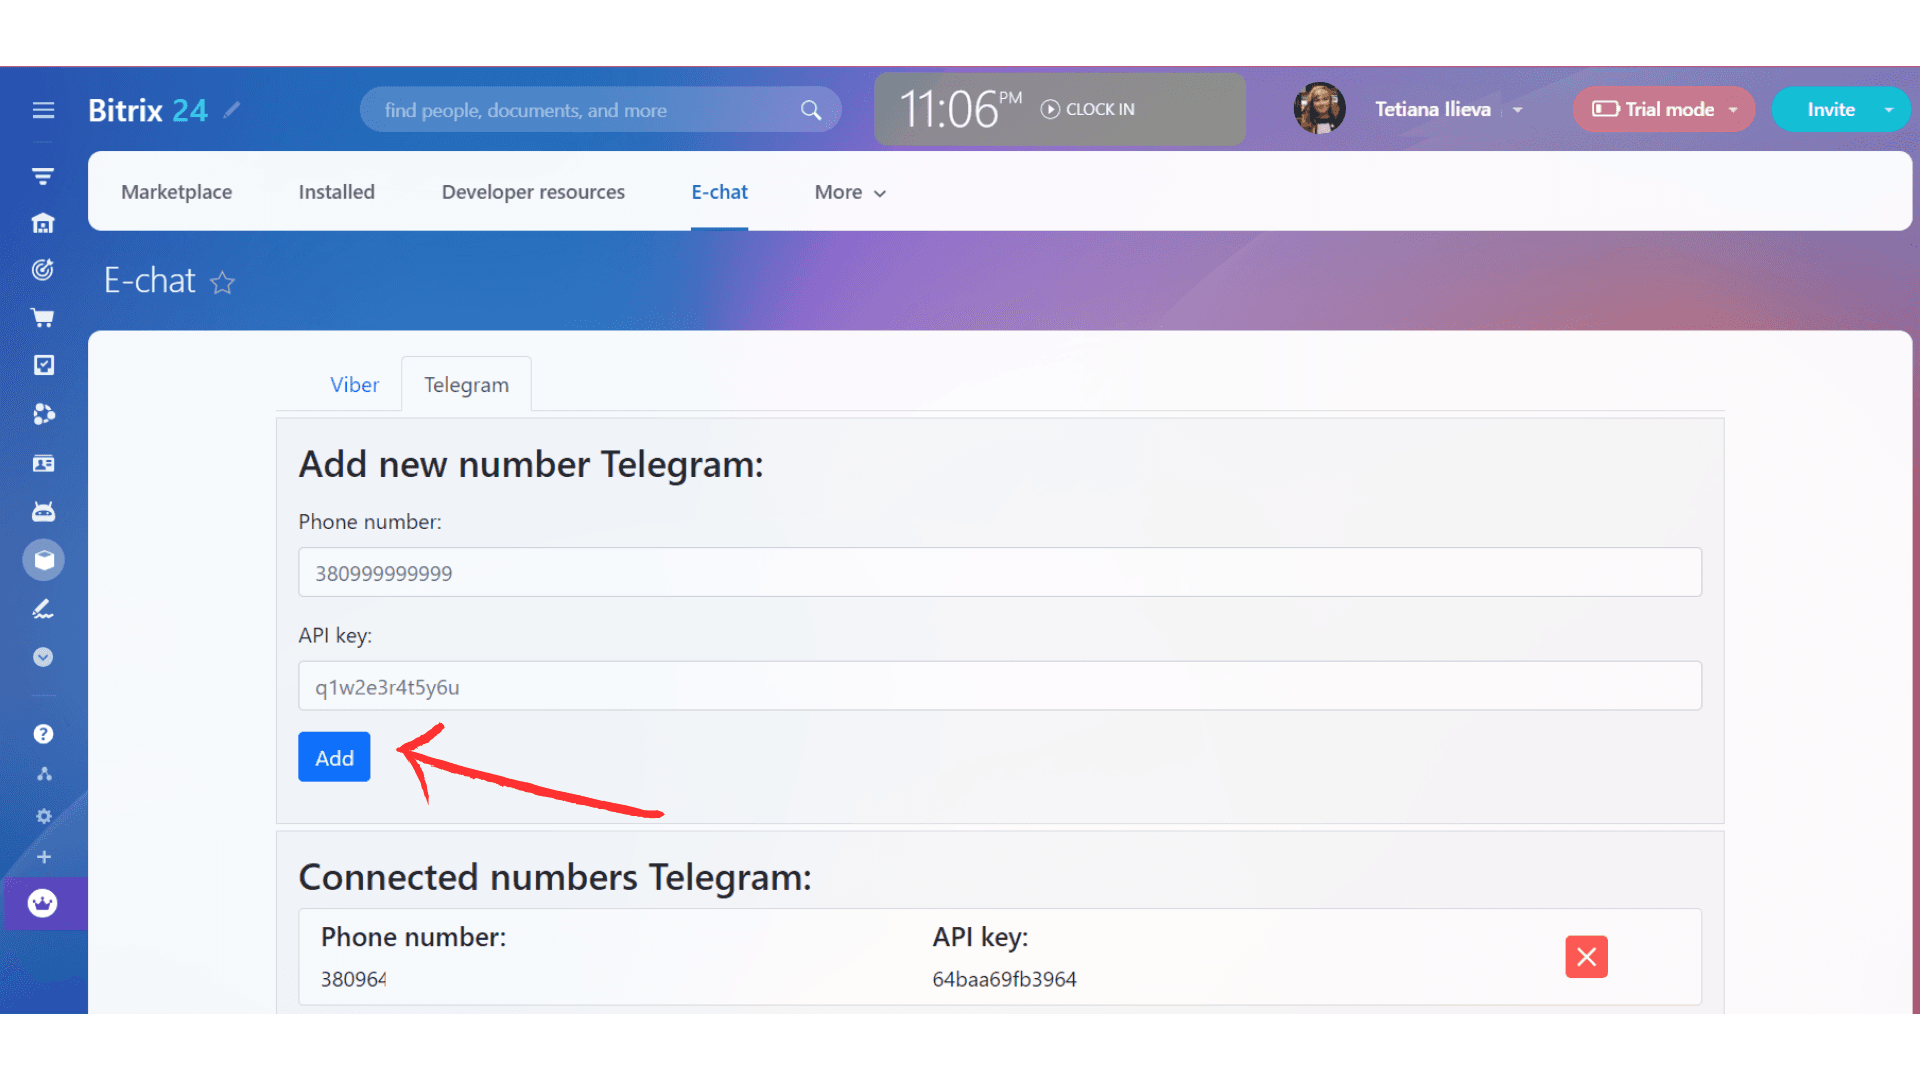
Task: Click the group people sidebar icon
Action: [x=43, y=414]
